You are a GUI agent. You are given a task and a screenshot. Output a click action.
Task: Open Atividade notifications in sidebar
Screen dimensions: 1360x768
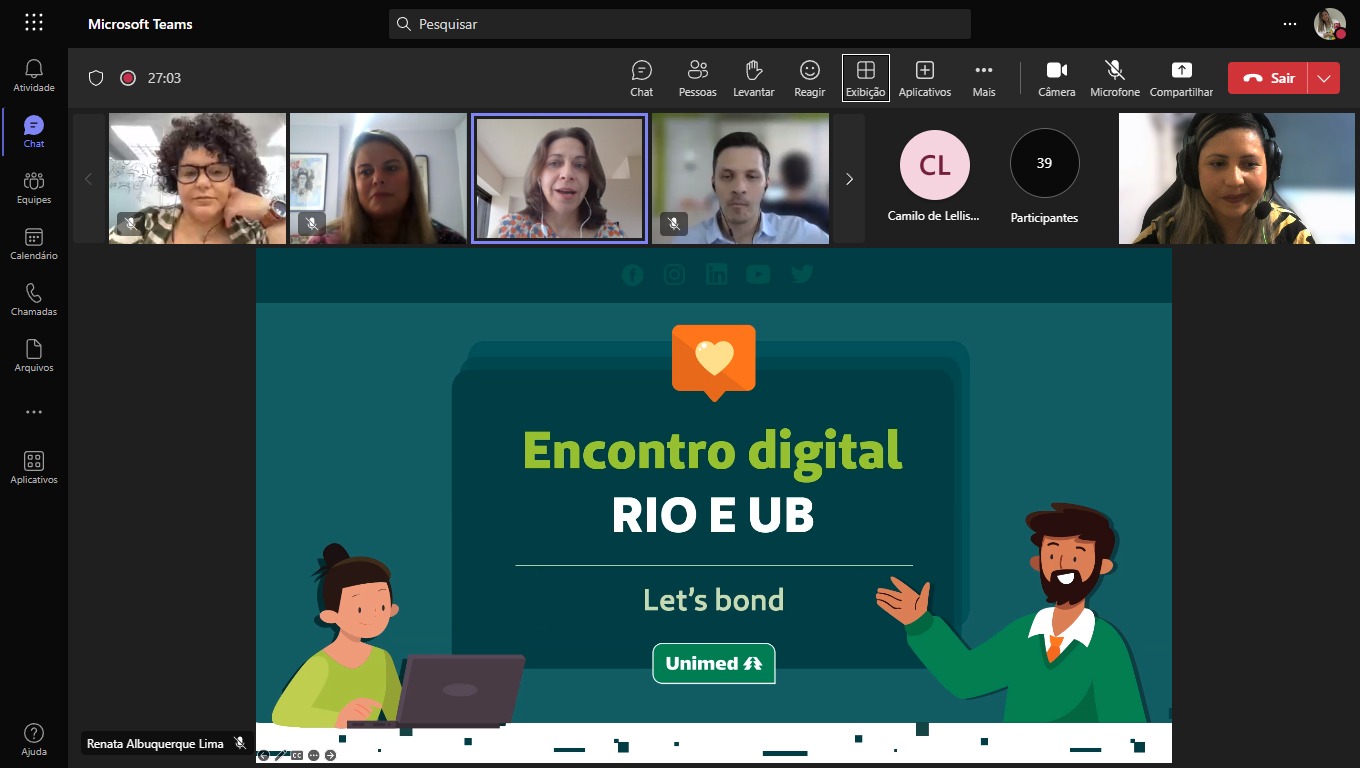pyautogui.click(x=34, y=75)
